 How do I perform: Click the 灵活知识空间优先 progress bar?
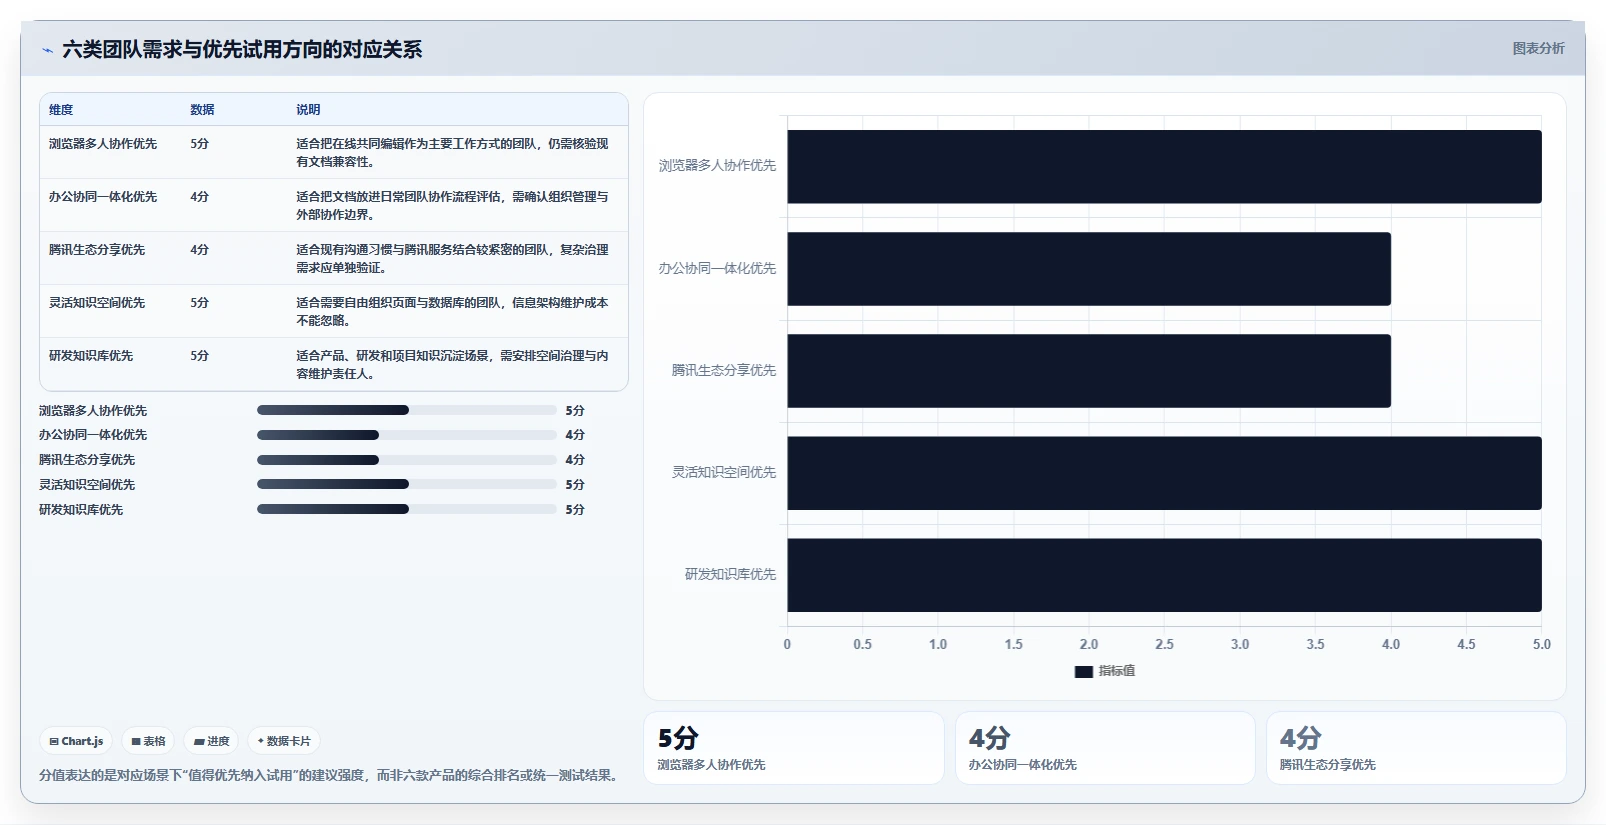(x=407, y=484)
